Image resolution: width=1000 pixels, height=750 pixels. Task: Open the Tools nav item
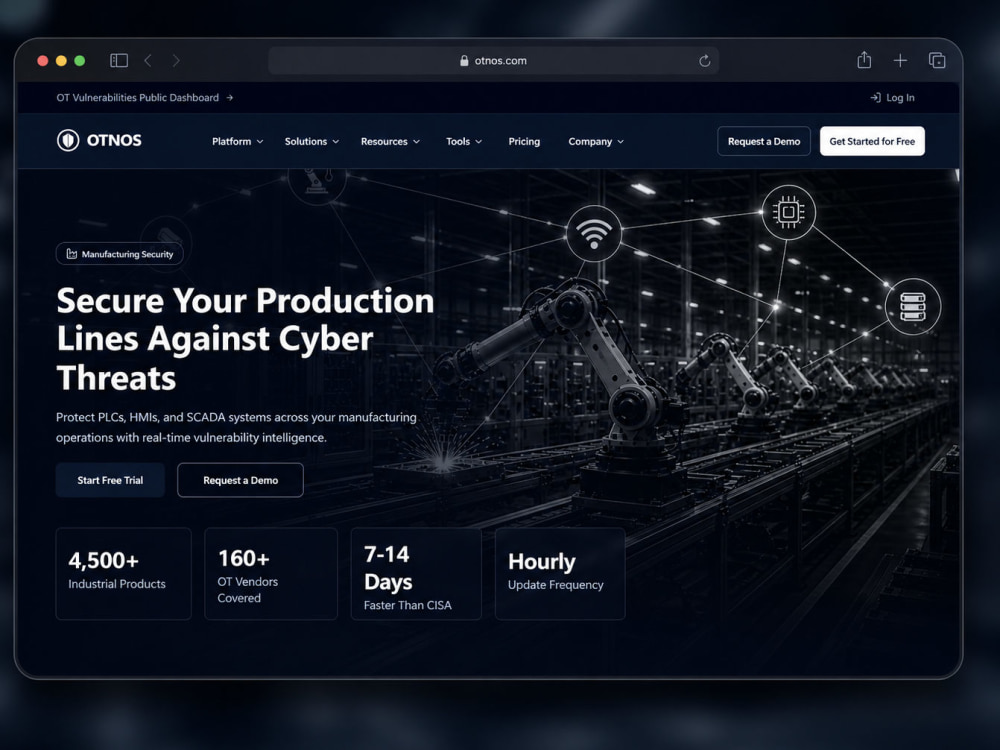click(x=464, y=142)
